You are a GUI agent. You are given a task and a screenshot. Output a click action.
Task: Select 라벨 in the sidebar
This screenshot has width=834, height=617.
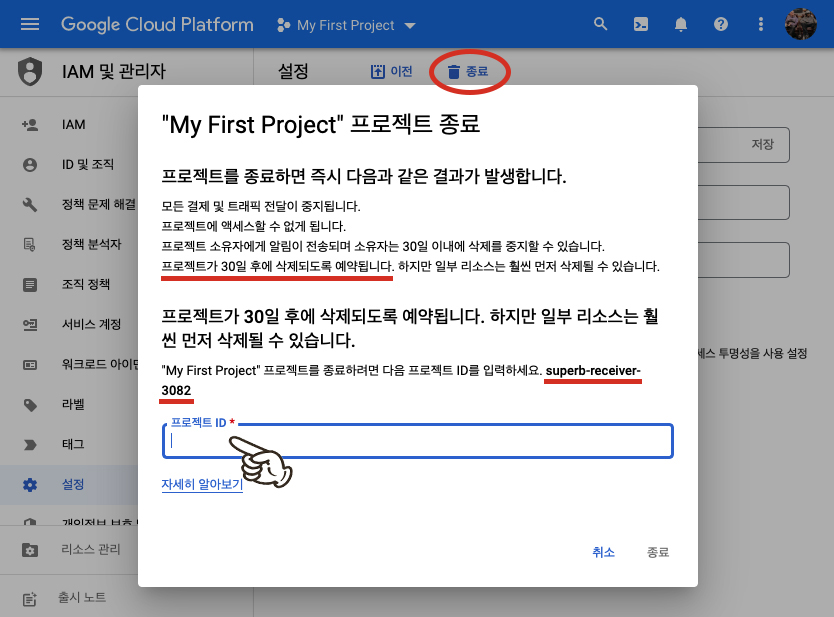coord(73,404)
